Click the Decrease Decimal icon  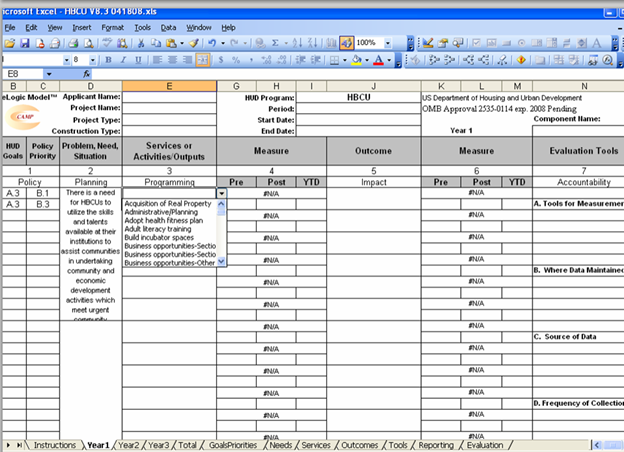click(x=281, y=60)
